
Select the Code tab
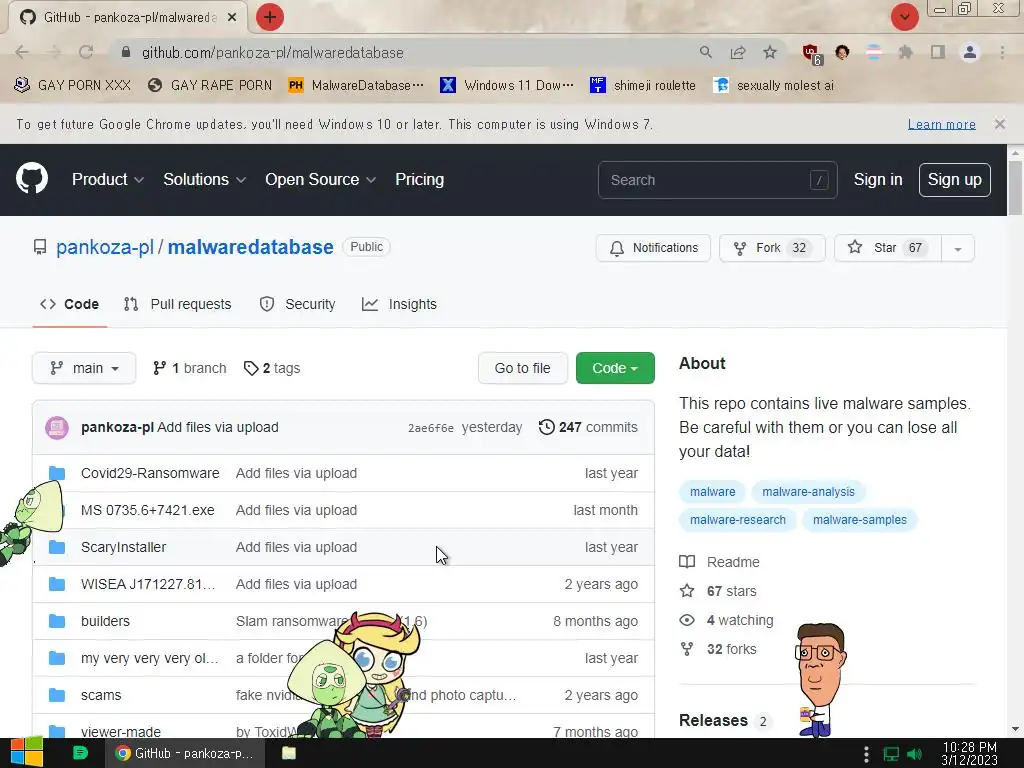[69, 304]
